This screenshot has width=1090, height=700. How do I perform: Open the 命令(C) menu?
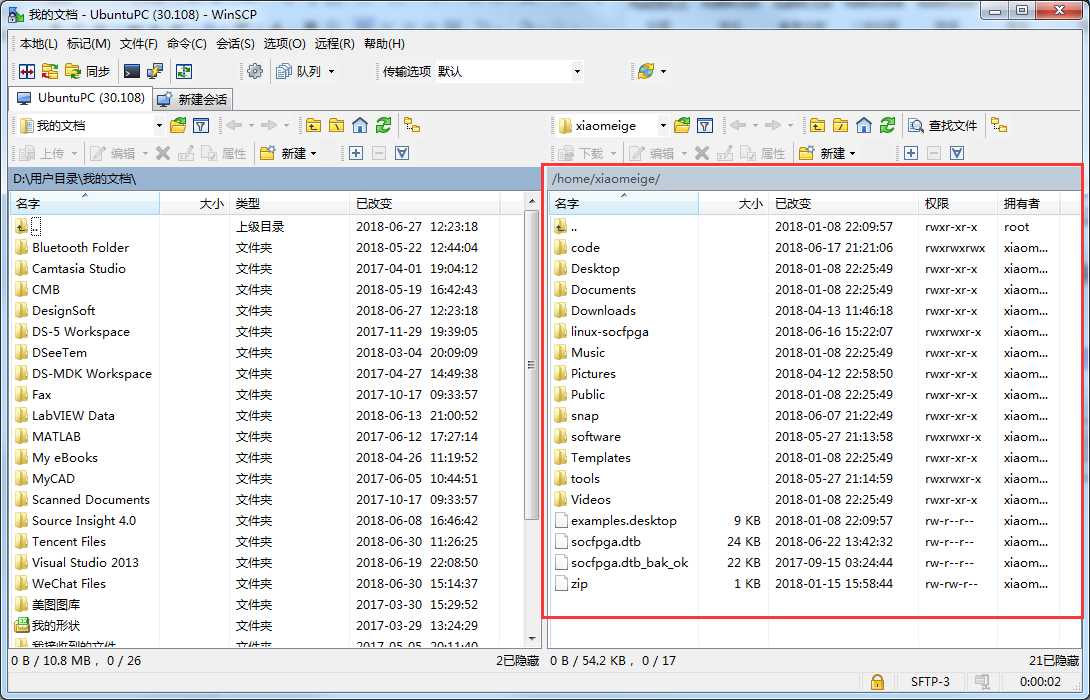186,44
